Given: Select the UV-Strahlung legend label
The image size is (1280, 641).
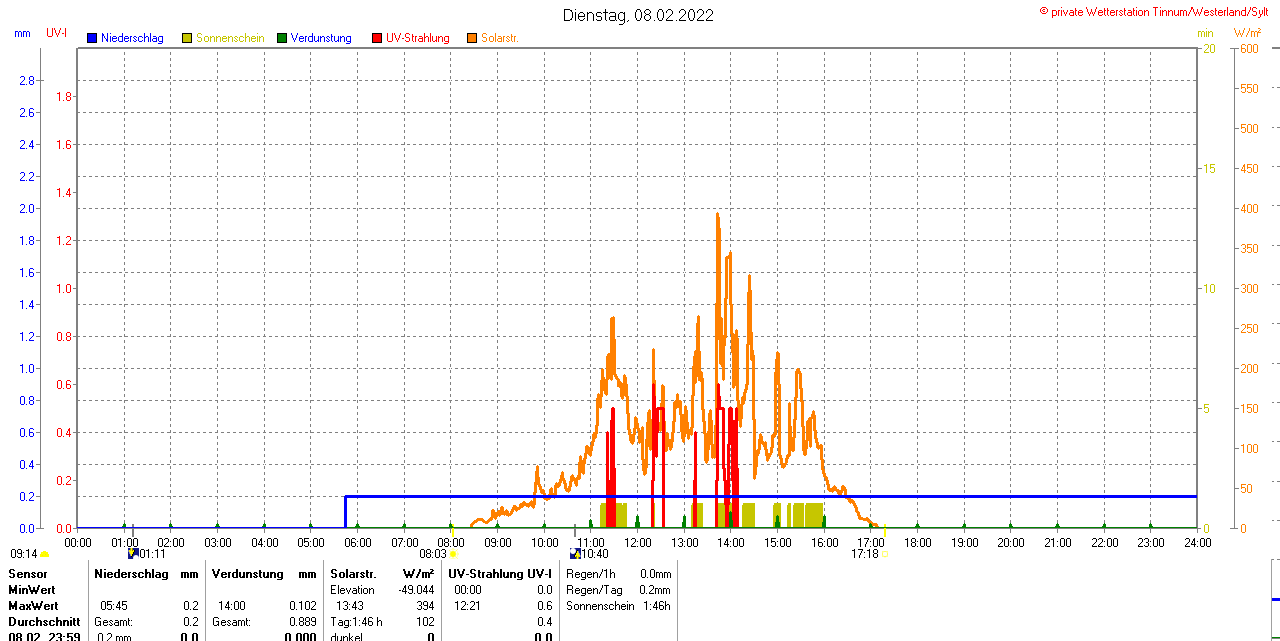Looking at the screenshot, I should (x=417, y=38).
